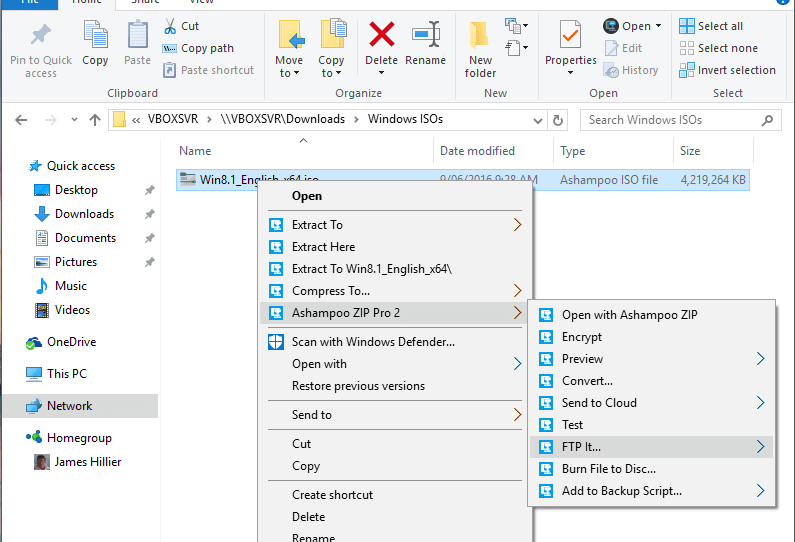This screenshot has height=542, width=795.
Task: Choose Delete in the context menu
Action: (395, 517)
